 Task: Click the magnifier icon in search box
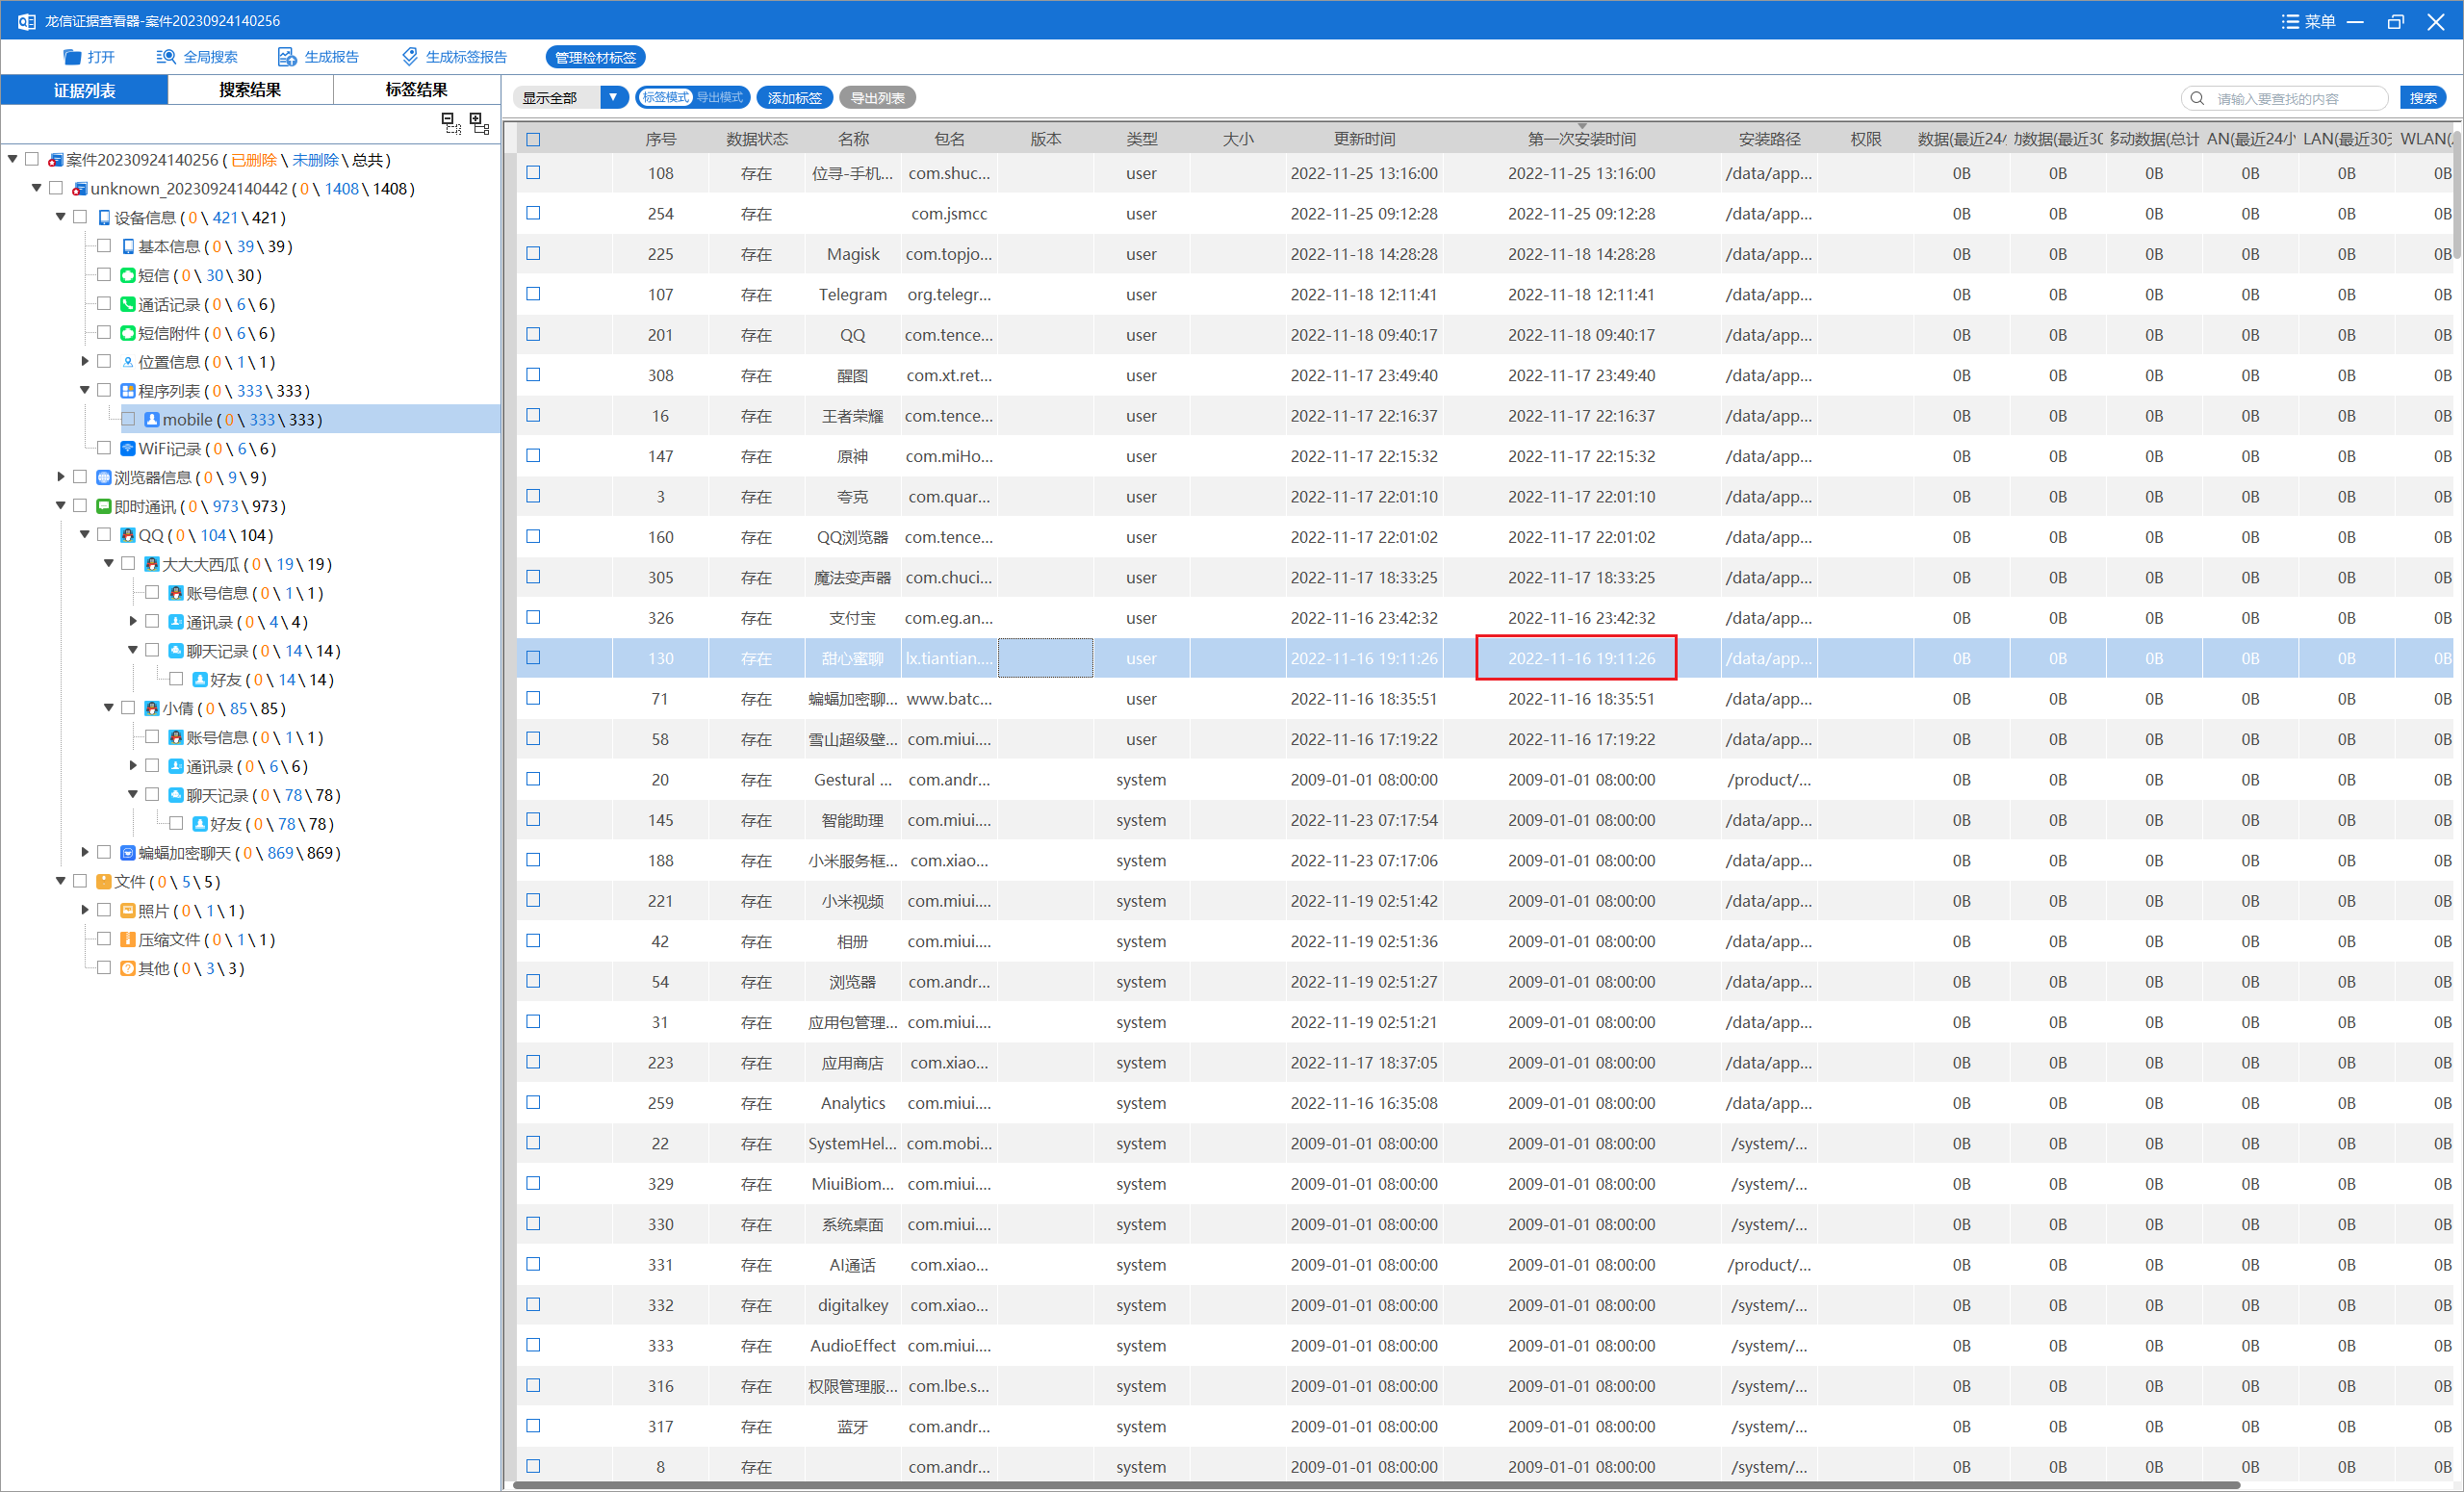(x=2197, y=98)
